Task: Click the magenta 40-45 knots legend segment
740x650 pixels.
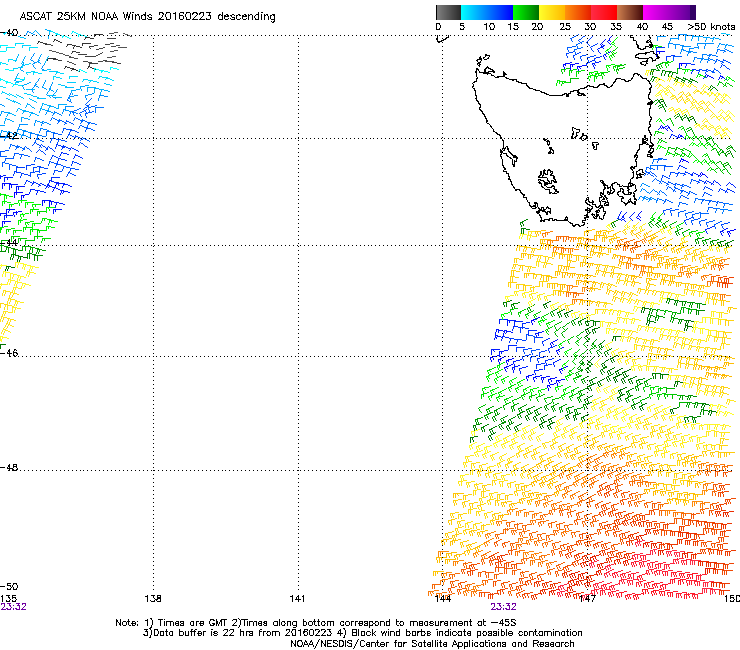Action: click(x=656, y=12)
